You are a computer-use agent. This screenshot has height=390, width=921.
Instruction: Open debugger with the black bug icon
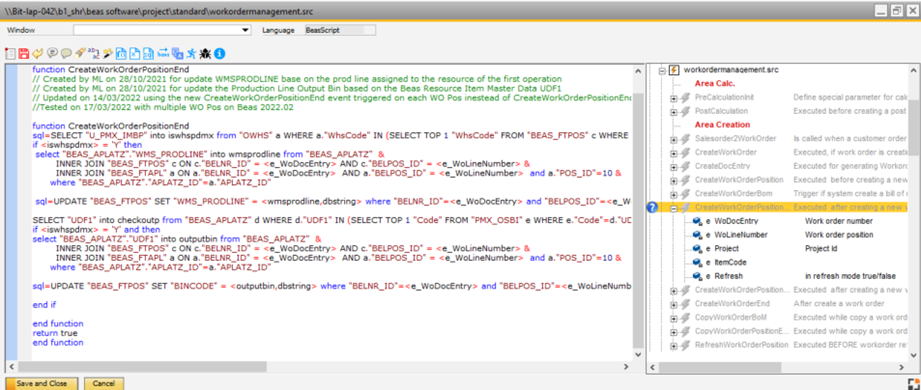tap(206, 54)
